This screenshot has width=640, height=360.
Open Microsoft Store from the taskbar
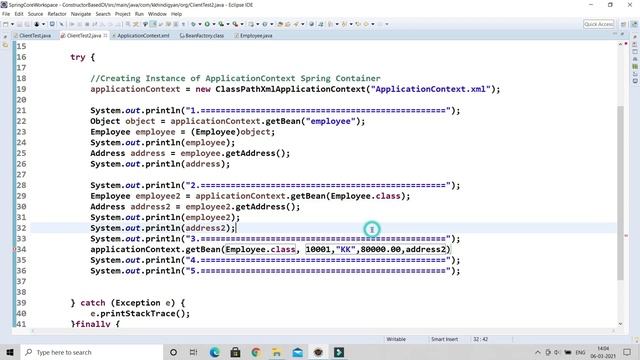point(235,352)
